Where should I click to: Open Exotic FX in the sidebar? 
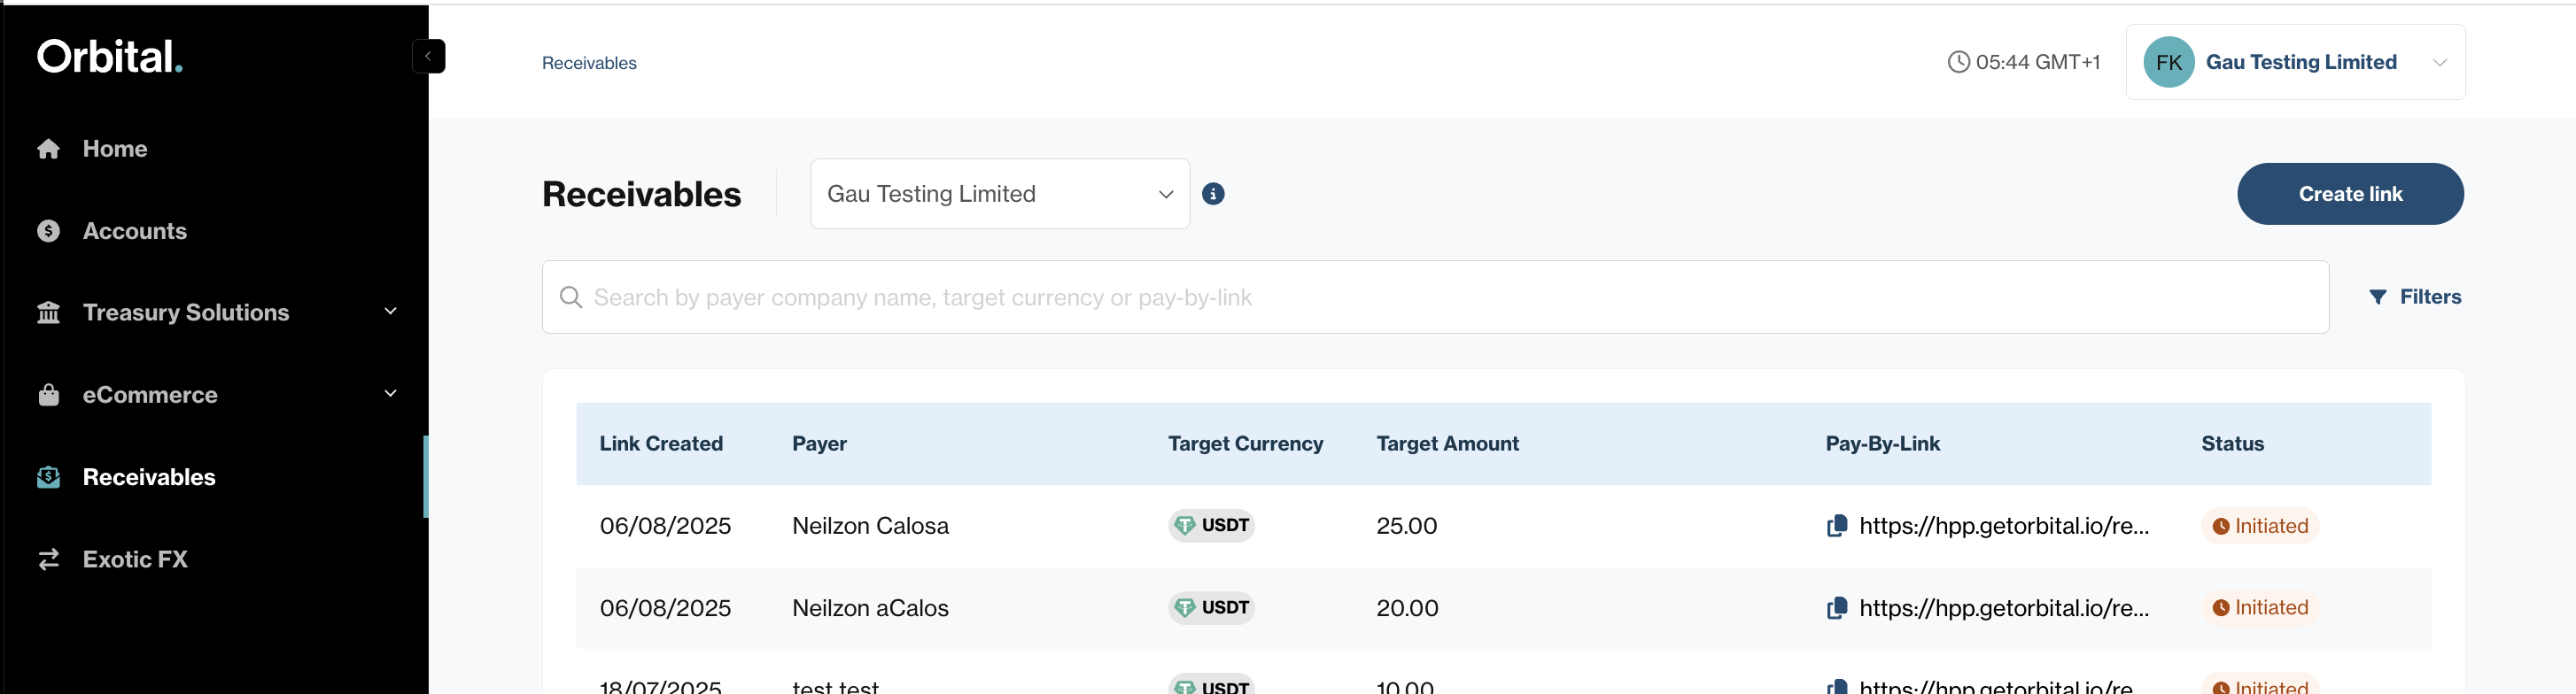135,559
